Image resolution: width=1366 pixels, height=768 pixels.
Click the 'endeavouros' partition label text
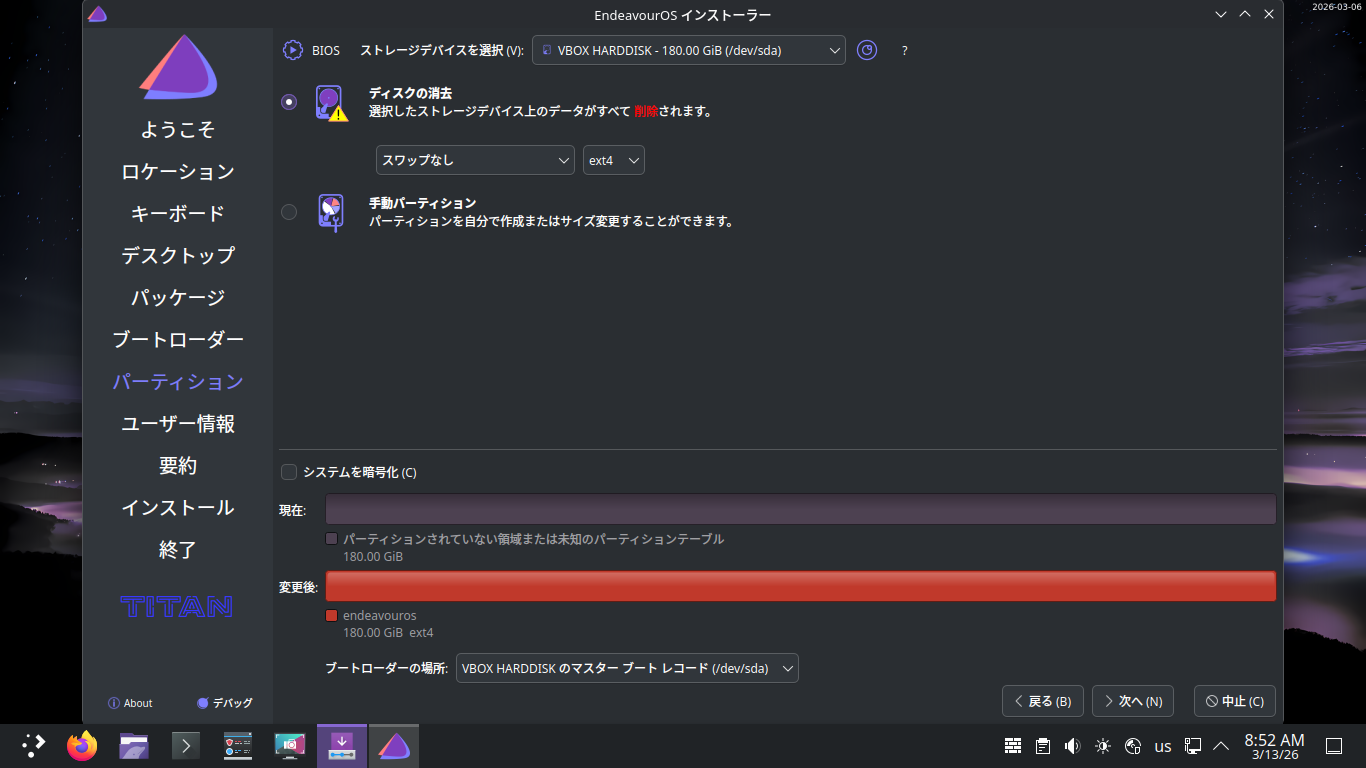[x=379, y=616]
